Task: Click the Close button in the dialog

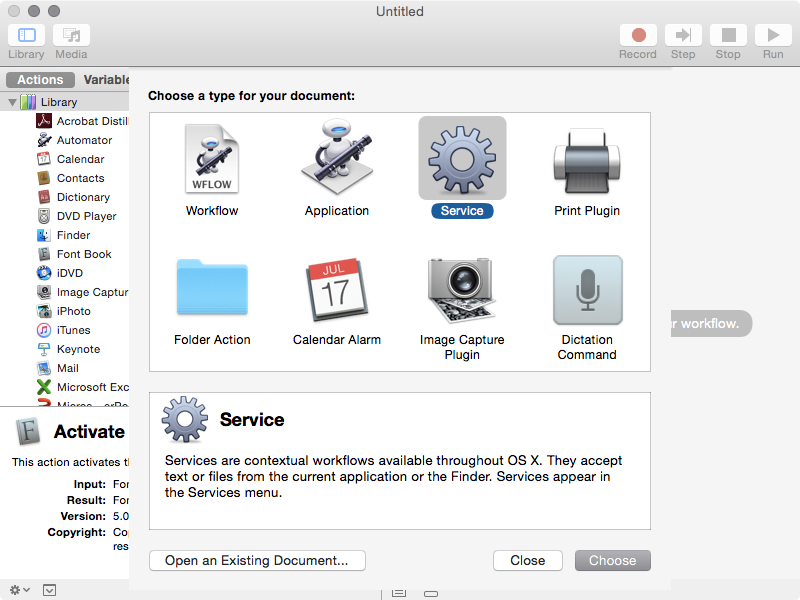Action: 527,560
